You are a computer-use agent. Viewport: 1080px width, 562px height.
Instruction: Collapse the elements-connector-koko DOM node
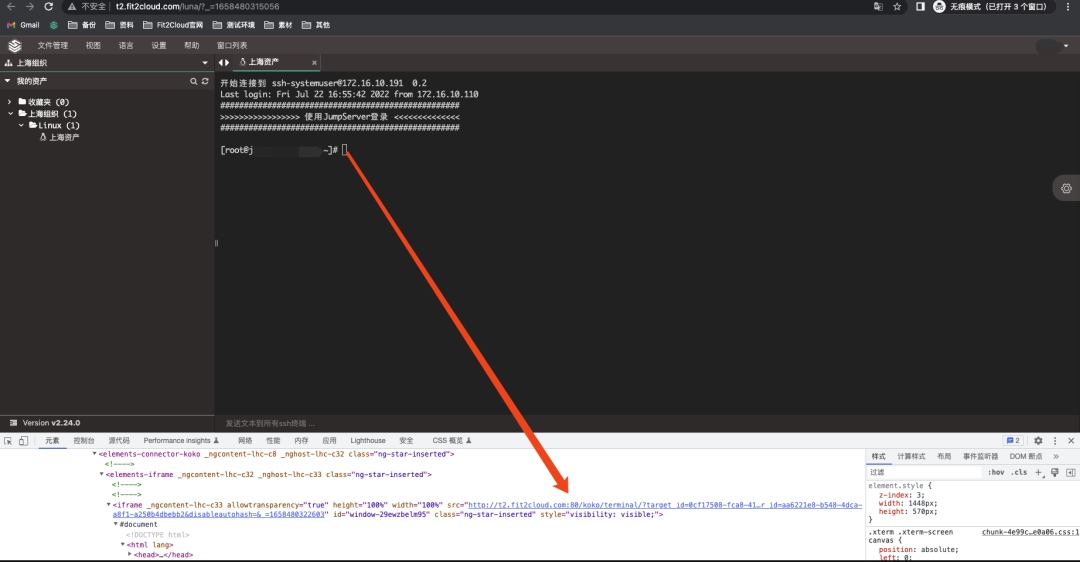point(94,454)
